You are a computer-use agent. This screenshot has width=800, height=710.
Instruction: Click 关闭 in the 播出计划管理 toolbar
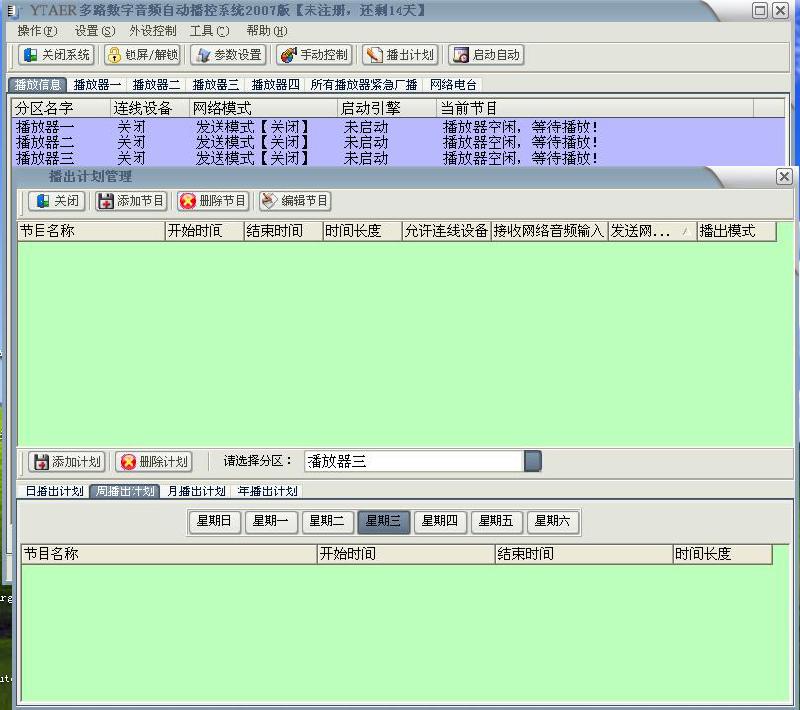click(x=58, y=201)
